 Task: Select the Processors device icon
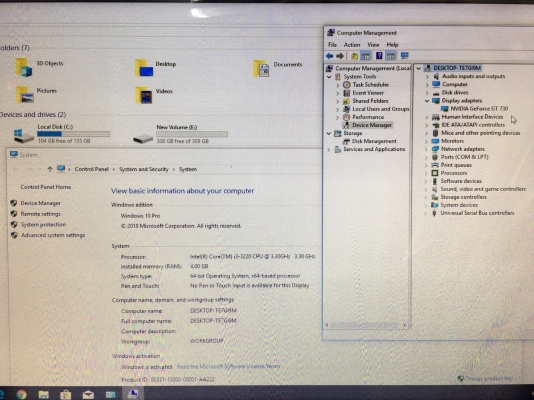click(x=435, y=173)
